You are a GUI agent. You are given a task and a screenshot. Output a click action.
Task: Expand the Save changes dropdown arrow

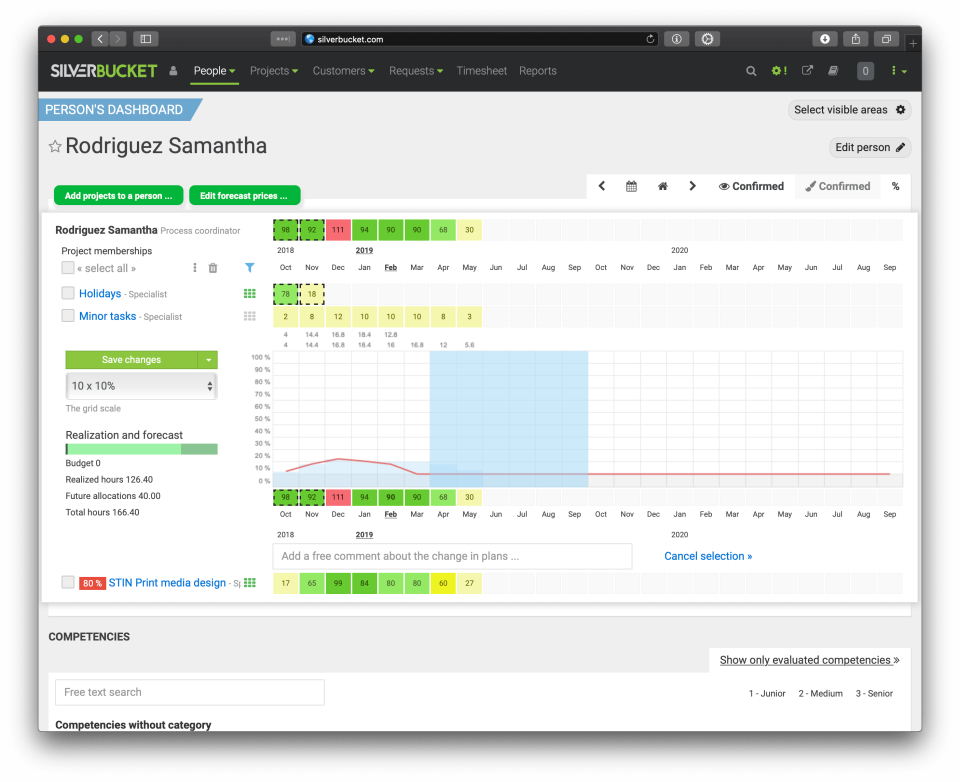point(208,360)
